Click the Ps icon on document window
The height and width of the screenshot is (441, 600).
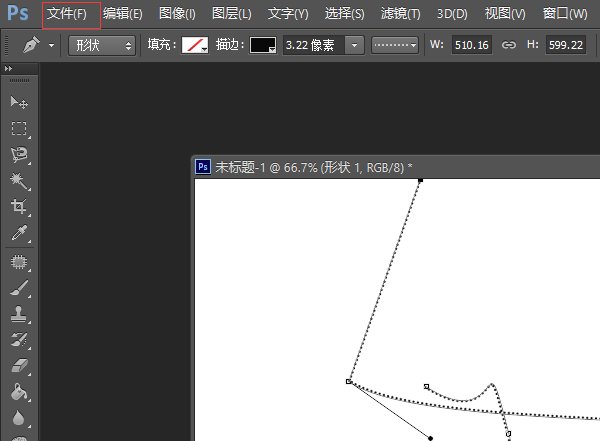click(x=203, y=167)
